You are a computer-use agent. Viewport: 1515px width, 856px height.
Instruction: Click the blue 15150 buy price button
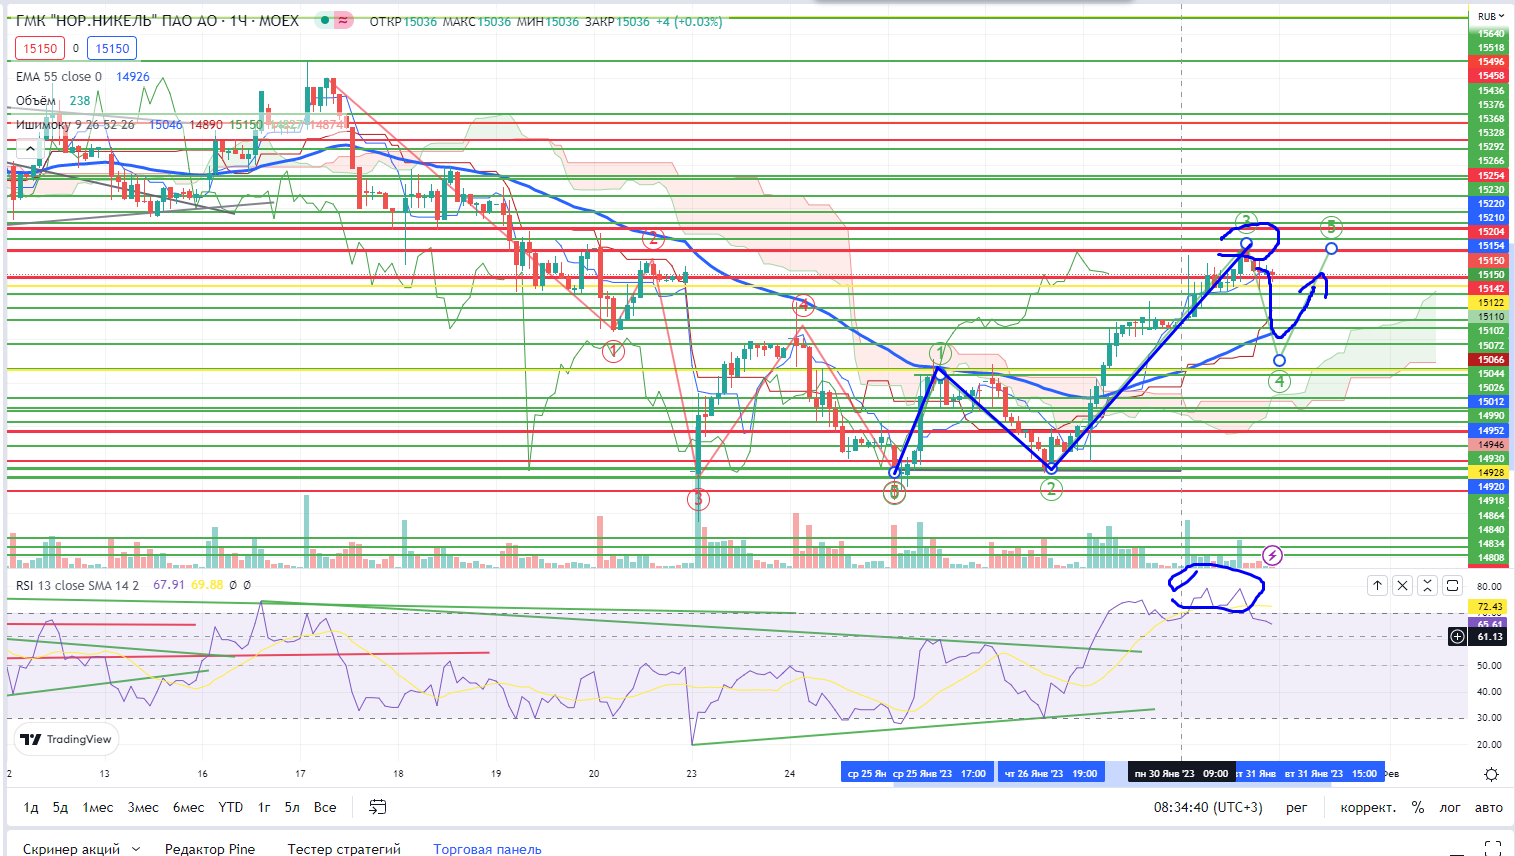coord(112,48)
